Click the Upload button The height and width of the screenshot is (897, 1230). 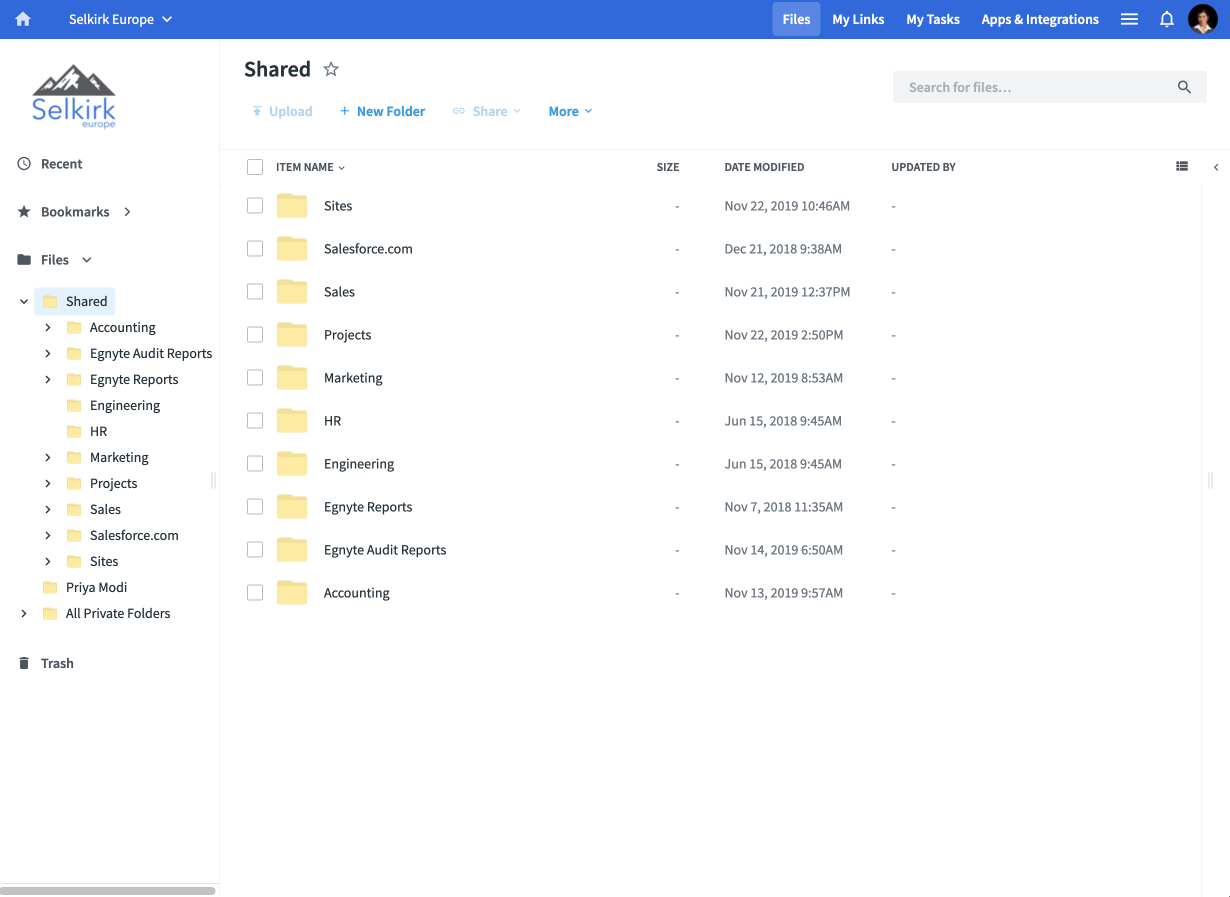(x=282, y=111)
